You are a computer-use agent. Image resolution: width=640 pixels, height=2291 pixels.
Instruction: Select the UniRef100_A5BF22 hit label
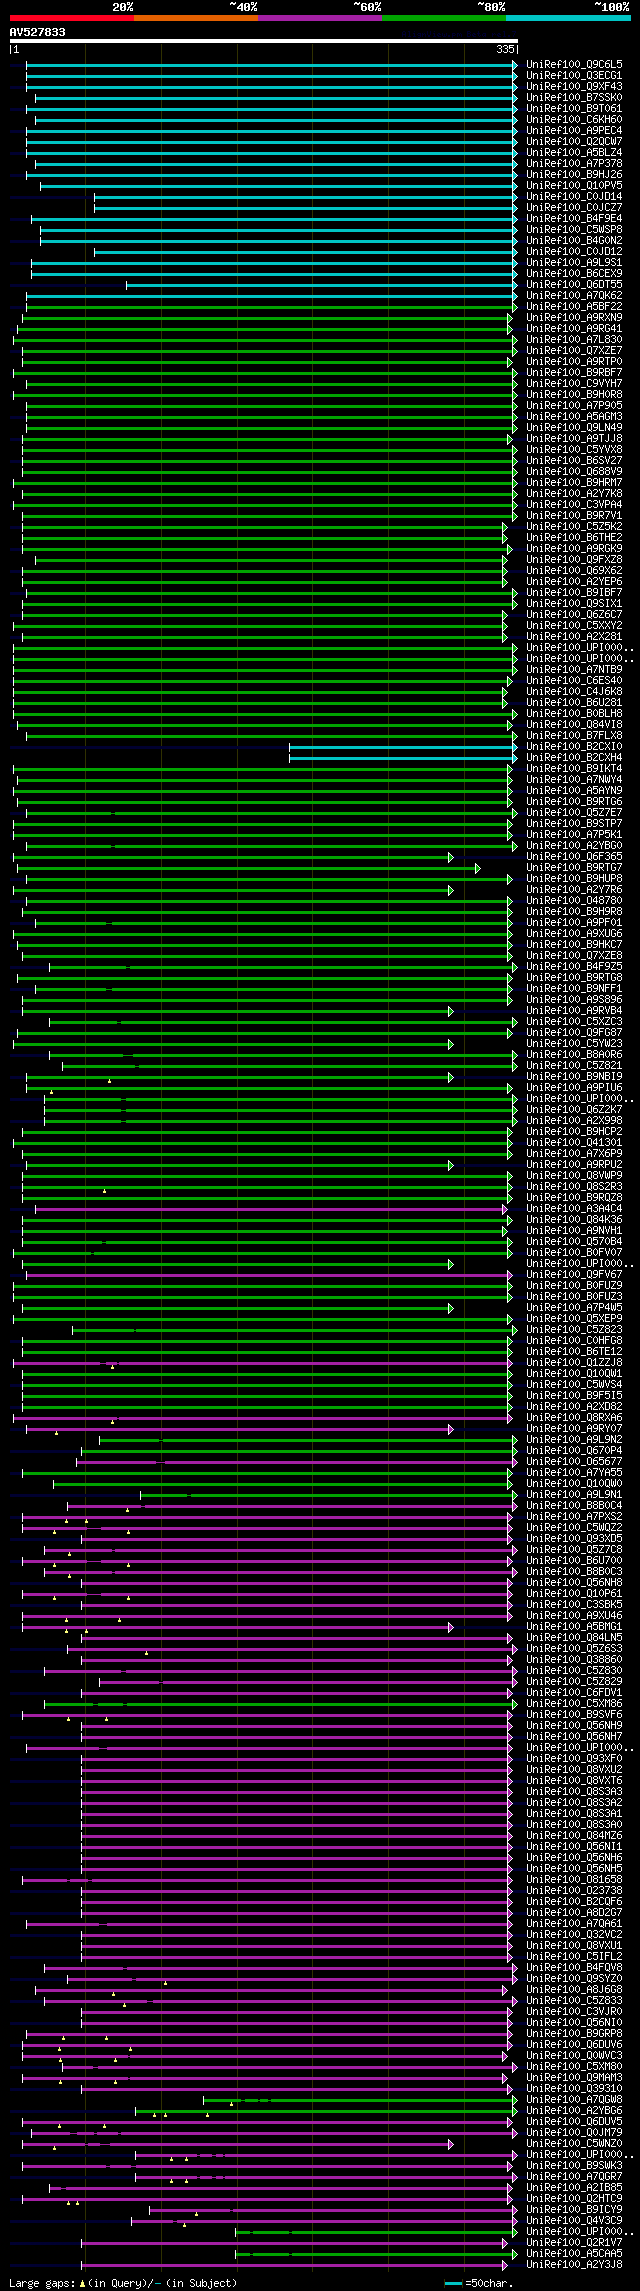(574, 307)
